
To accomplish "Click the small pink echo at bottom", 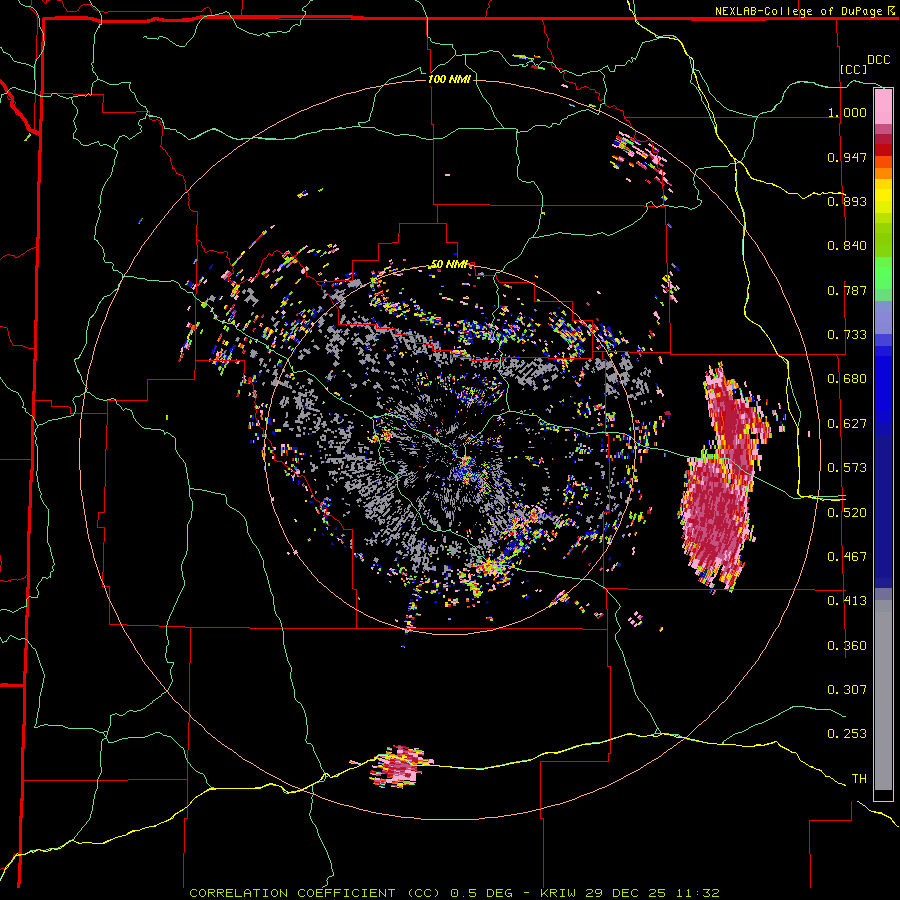I will click(399, 767).
